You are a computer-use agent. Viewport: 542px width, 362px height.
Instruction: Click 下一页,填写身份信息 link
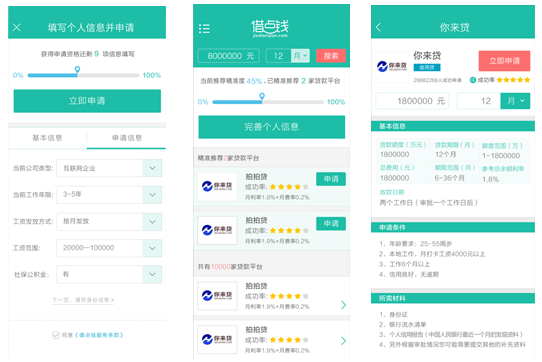point(83,300)
